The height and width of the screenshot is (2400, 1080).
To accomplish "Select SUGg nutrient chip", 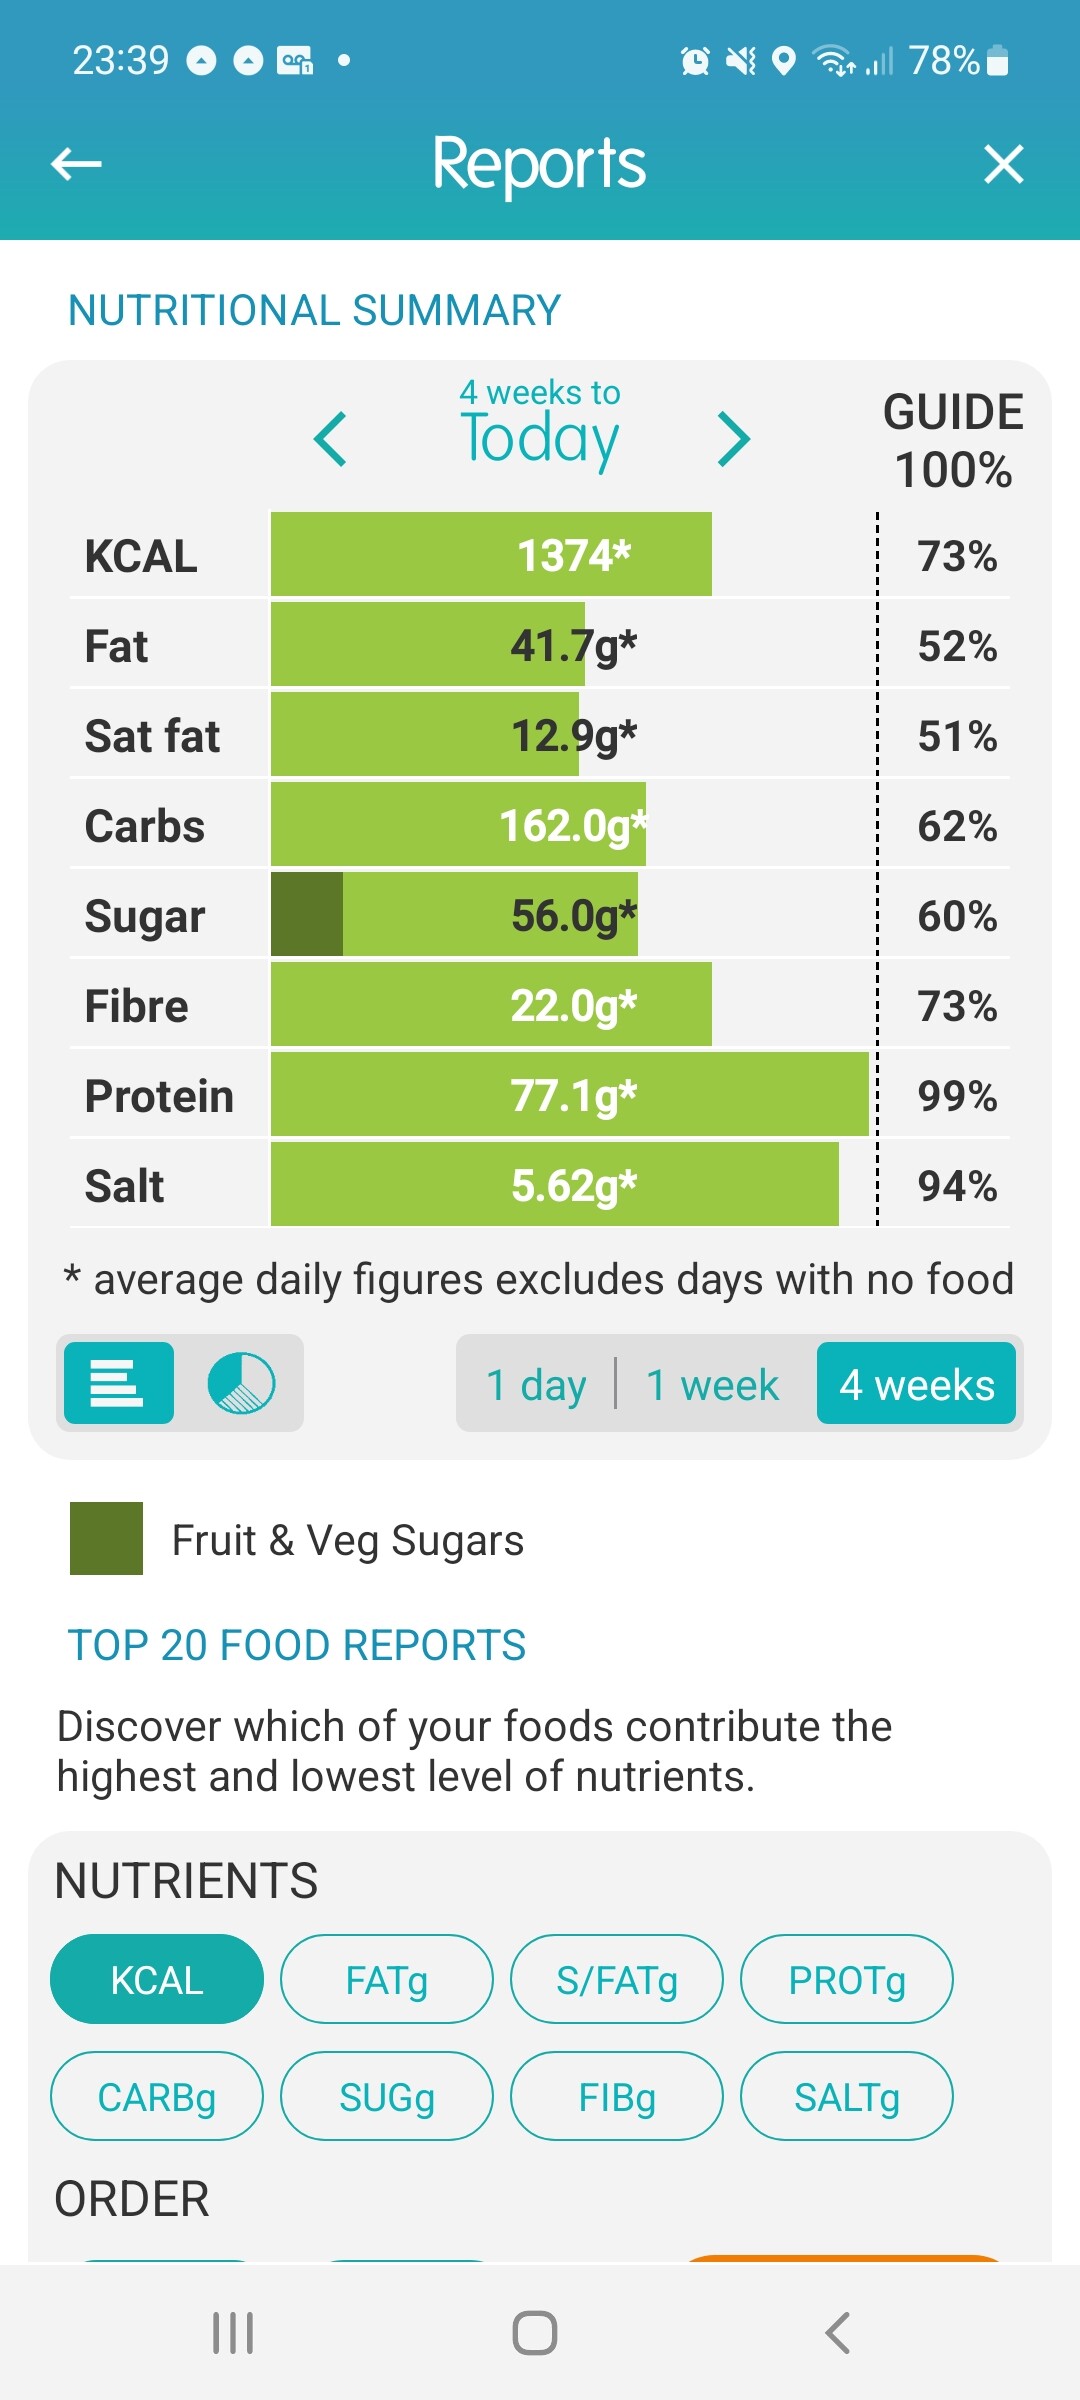I will (x=387, y=2097).
